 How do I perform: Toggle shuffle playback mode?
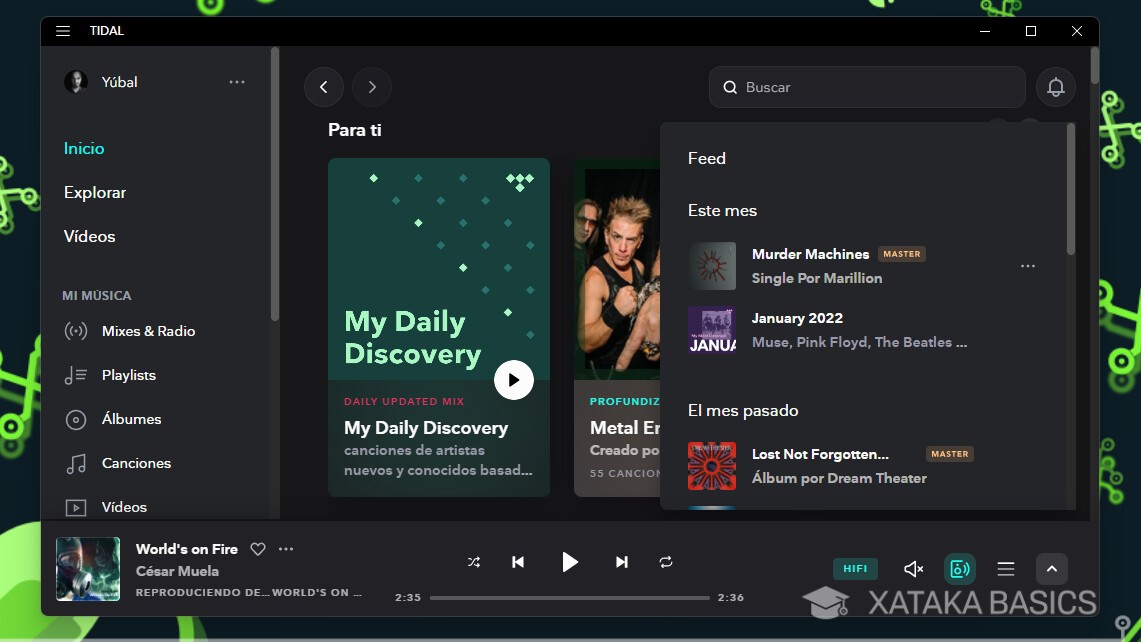tap(474, 562)
